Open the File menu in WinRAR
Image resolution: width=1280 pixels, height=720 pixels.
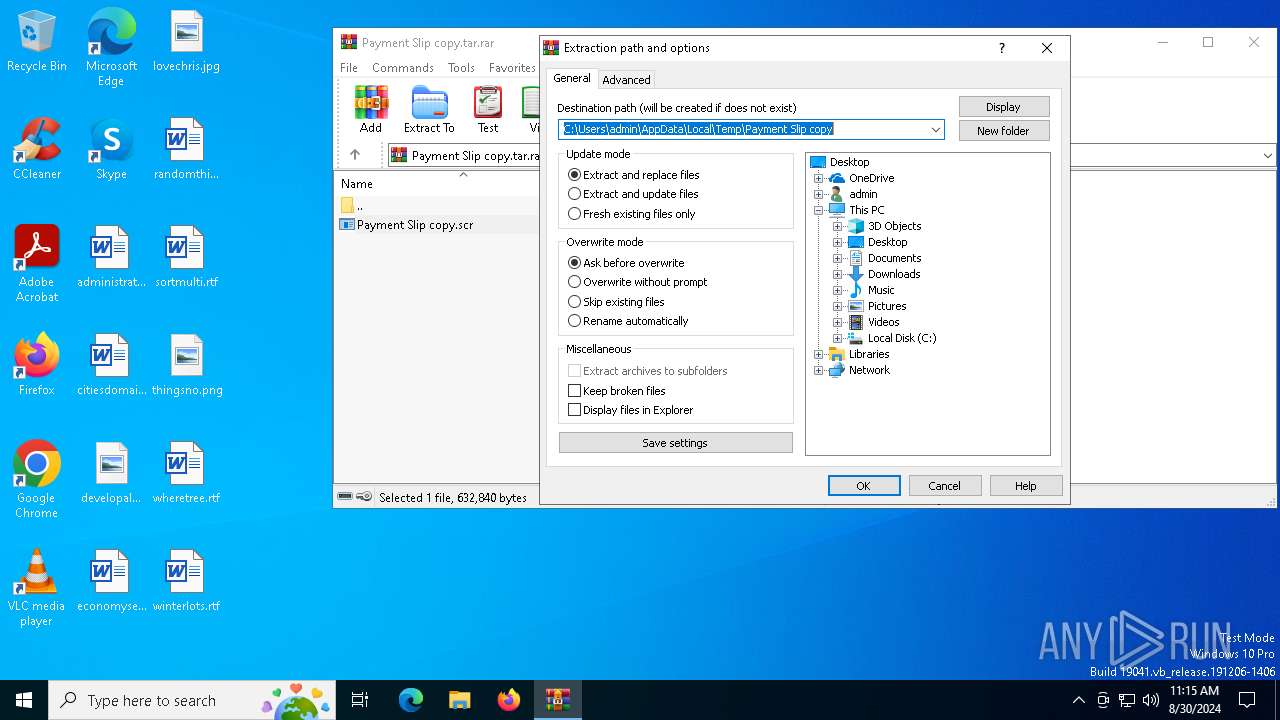coord(349,68)
